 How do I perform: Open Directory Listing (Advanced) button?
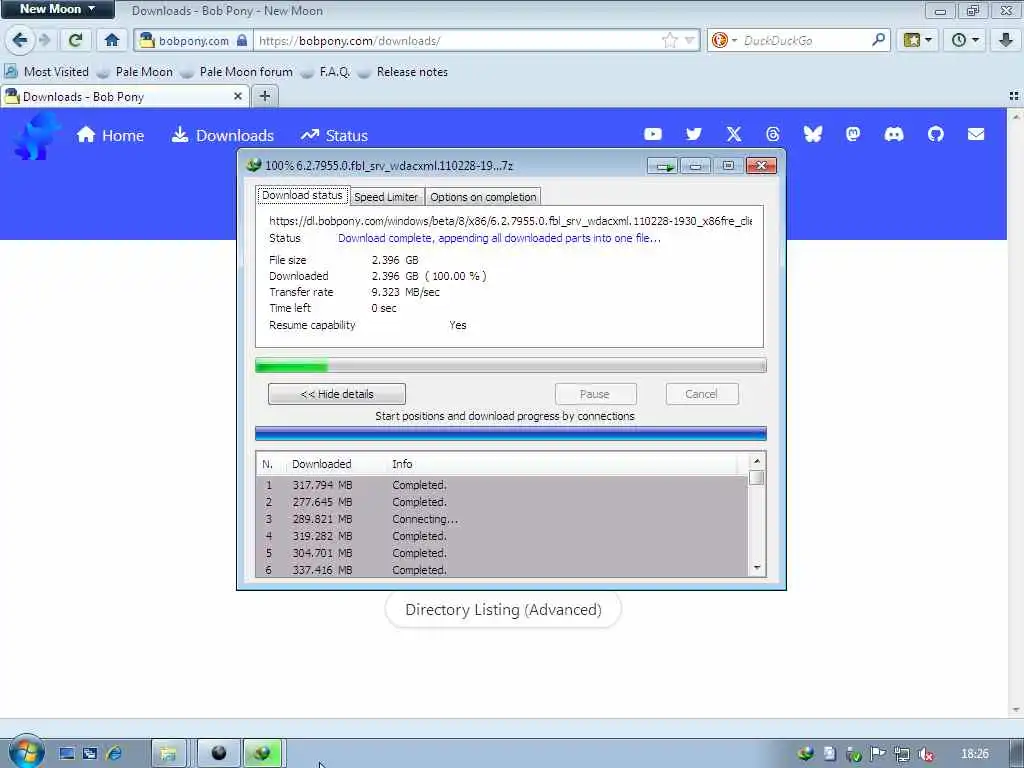[503, 609]
